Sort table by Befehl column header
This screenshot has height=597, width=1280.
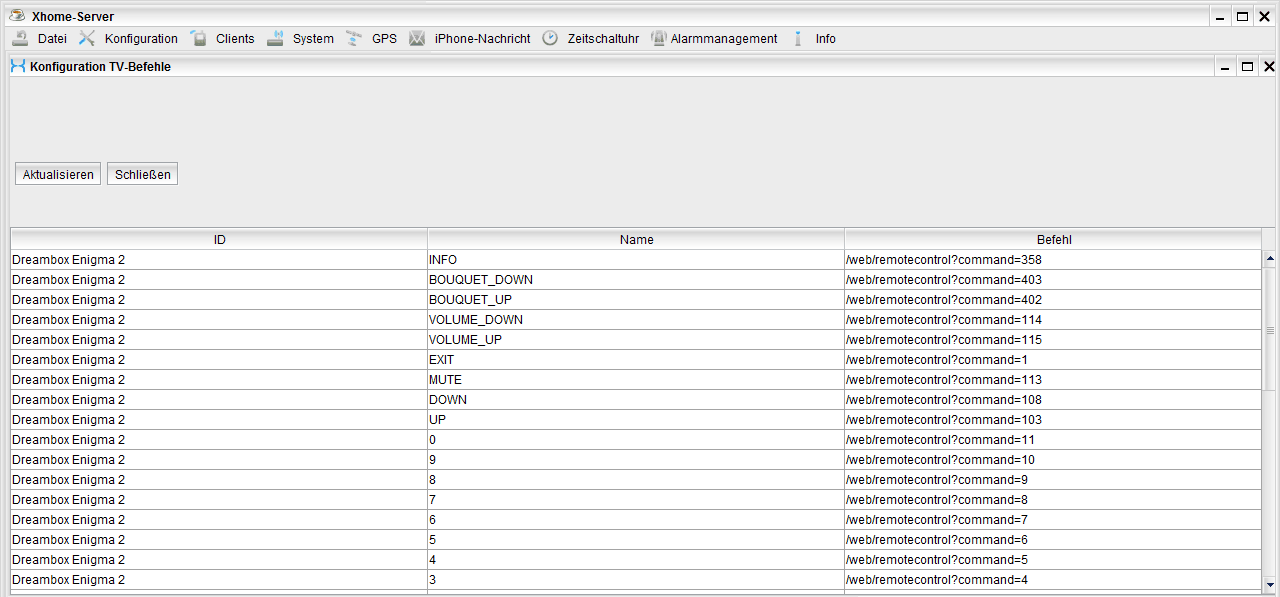1053,240
